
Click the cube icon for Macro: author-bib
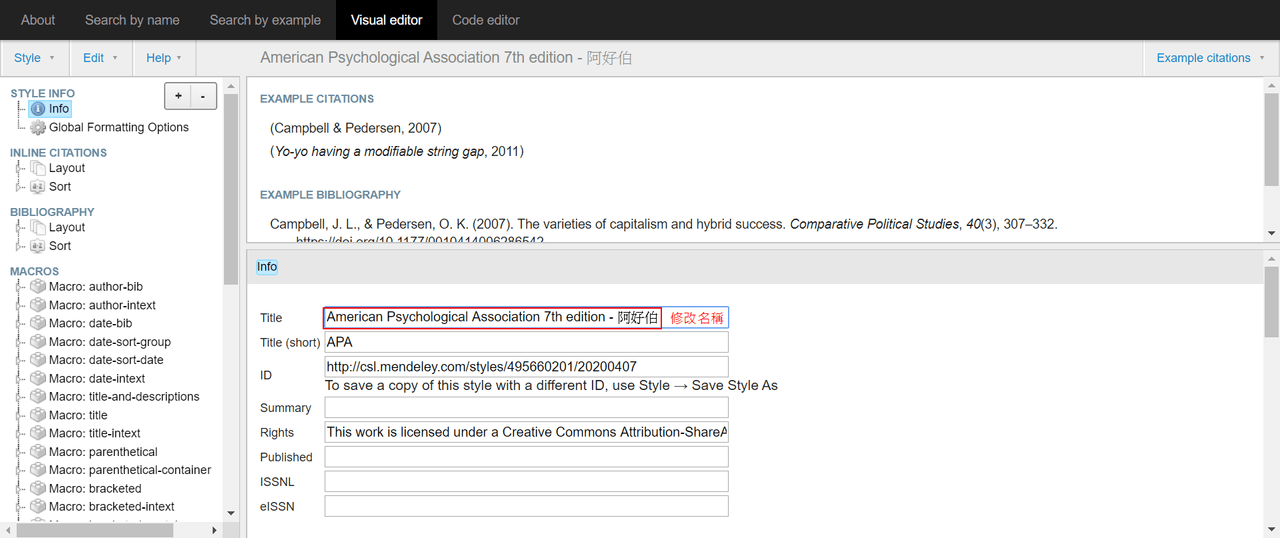[38, 287]
